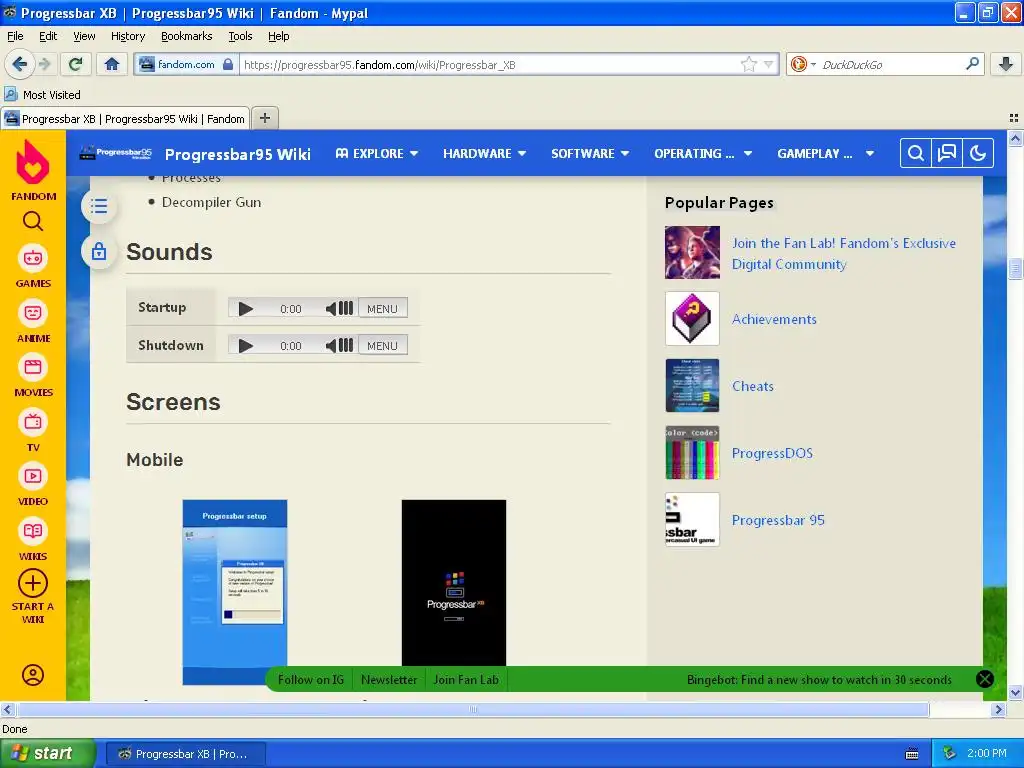The width and height of the screenshot is (1024, 768).
Task: Open the search engine selector dropdown arrow
Action: pos(813,65)
